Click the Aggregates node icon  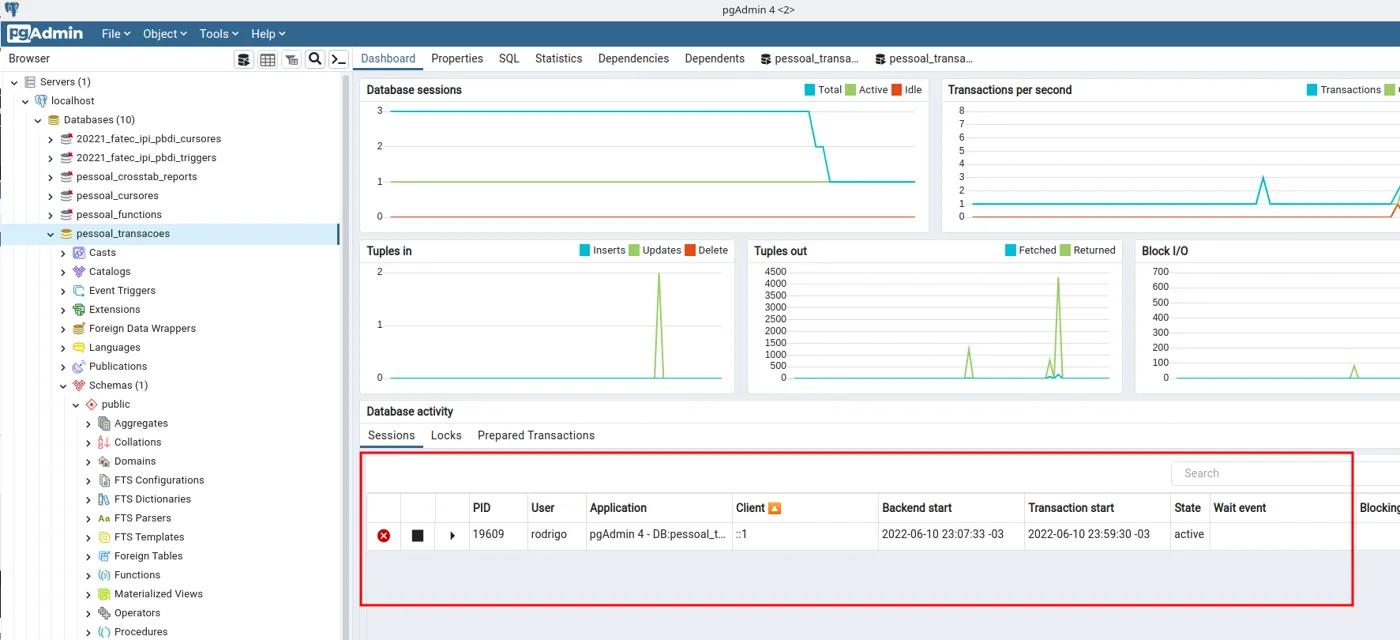104,424
